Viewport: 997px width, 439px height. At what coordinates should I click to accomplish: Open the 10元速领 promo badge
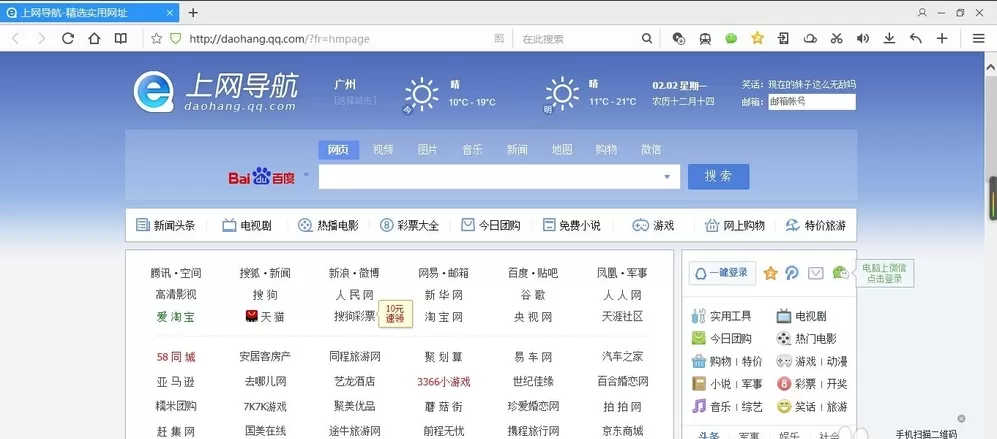395,314
